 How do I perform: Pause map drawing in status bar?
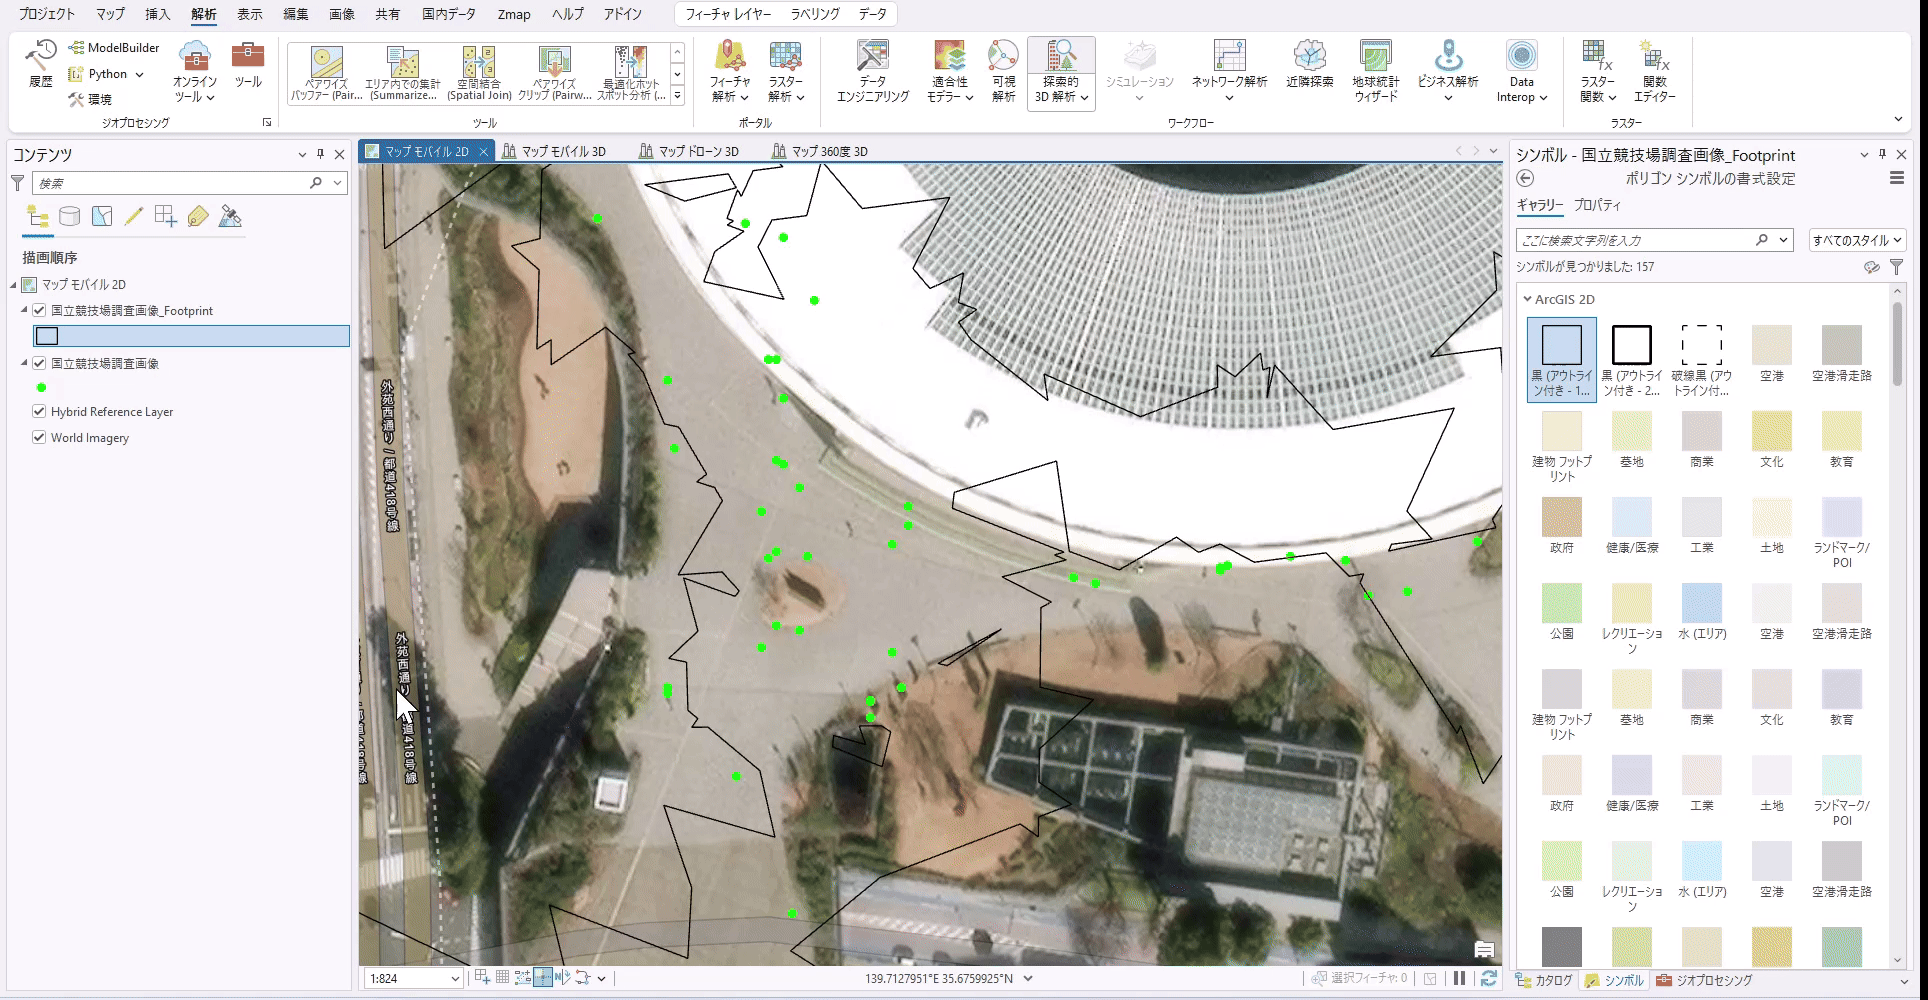click(x=1459, y=978)
